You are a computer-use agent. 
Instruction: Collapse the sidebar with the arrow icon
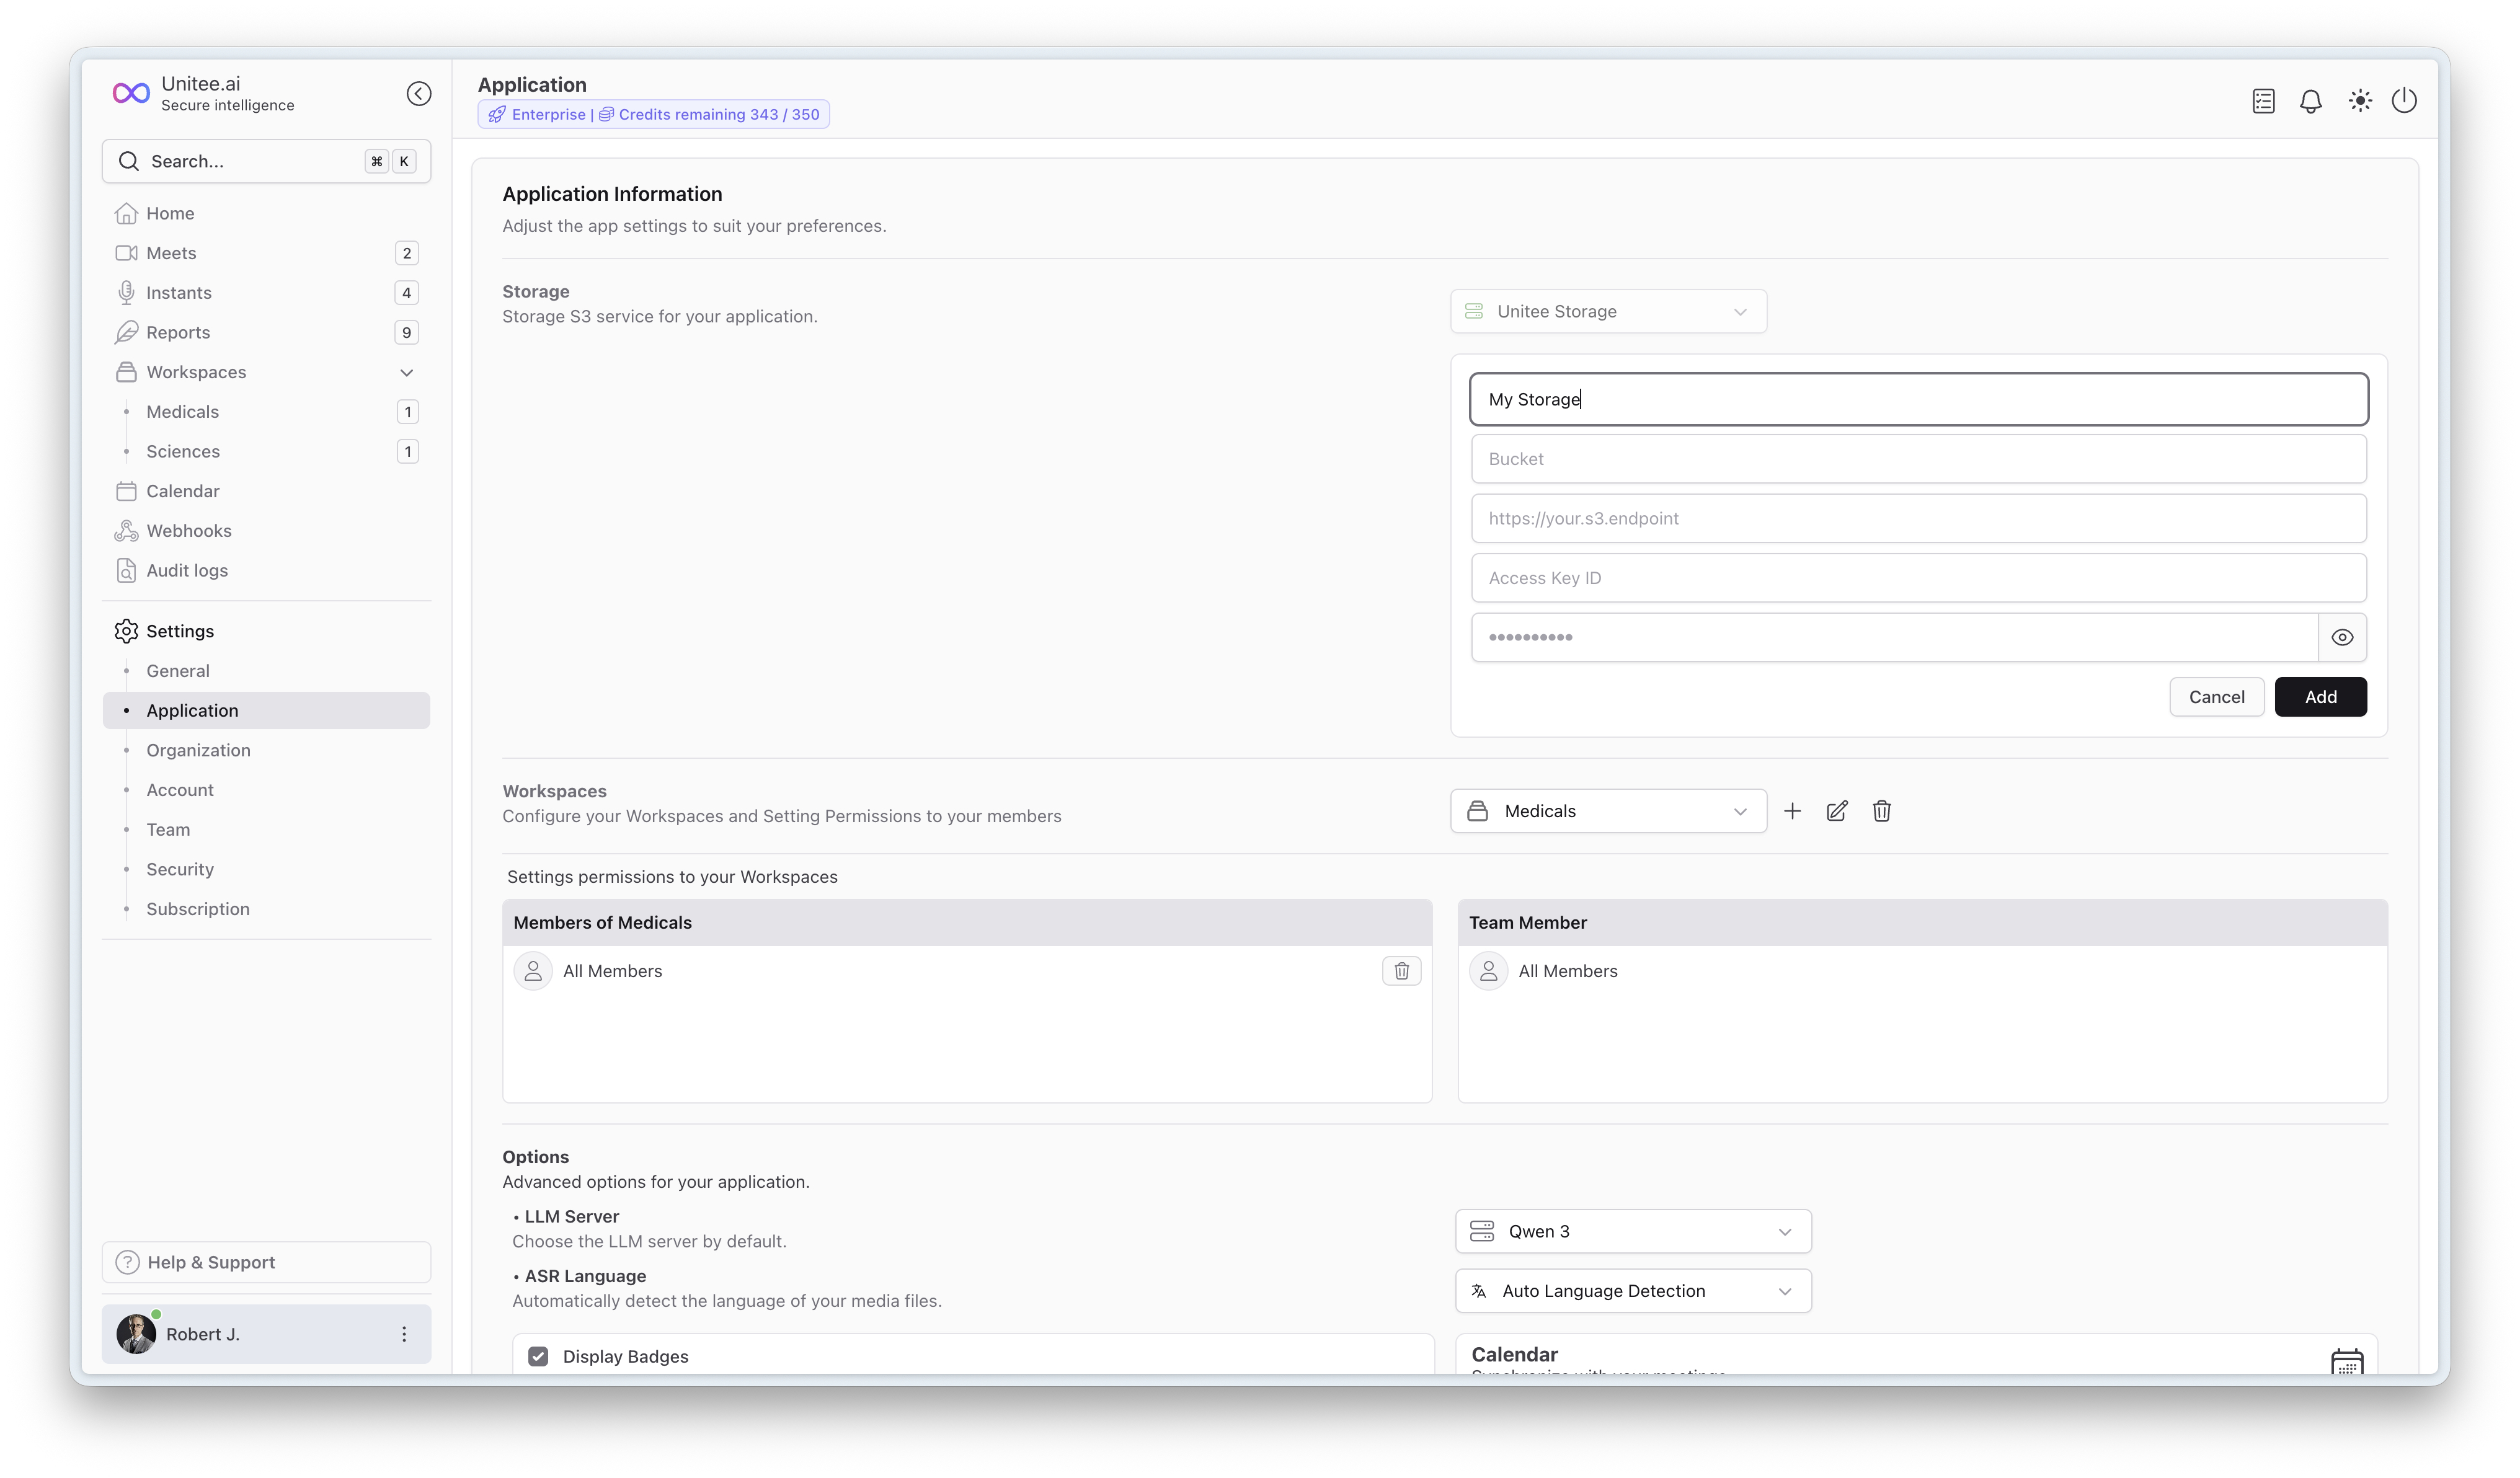(419, 94)
